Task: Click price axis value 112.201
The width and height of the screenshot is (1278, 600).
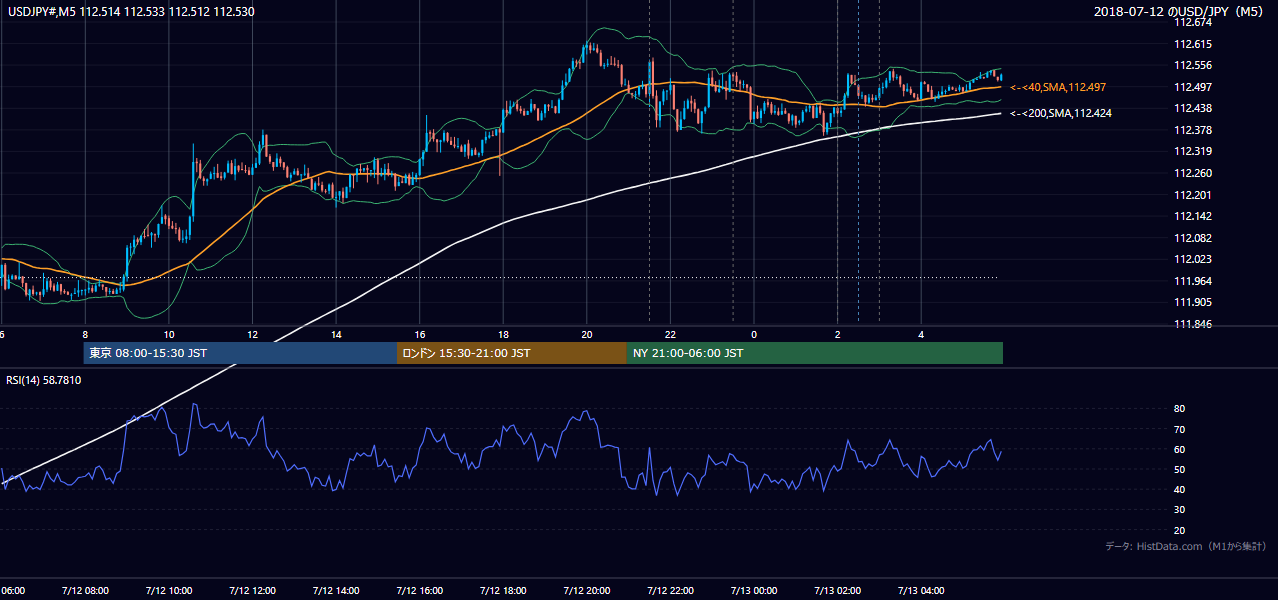Action: coord(1193,195)
